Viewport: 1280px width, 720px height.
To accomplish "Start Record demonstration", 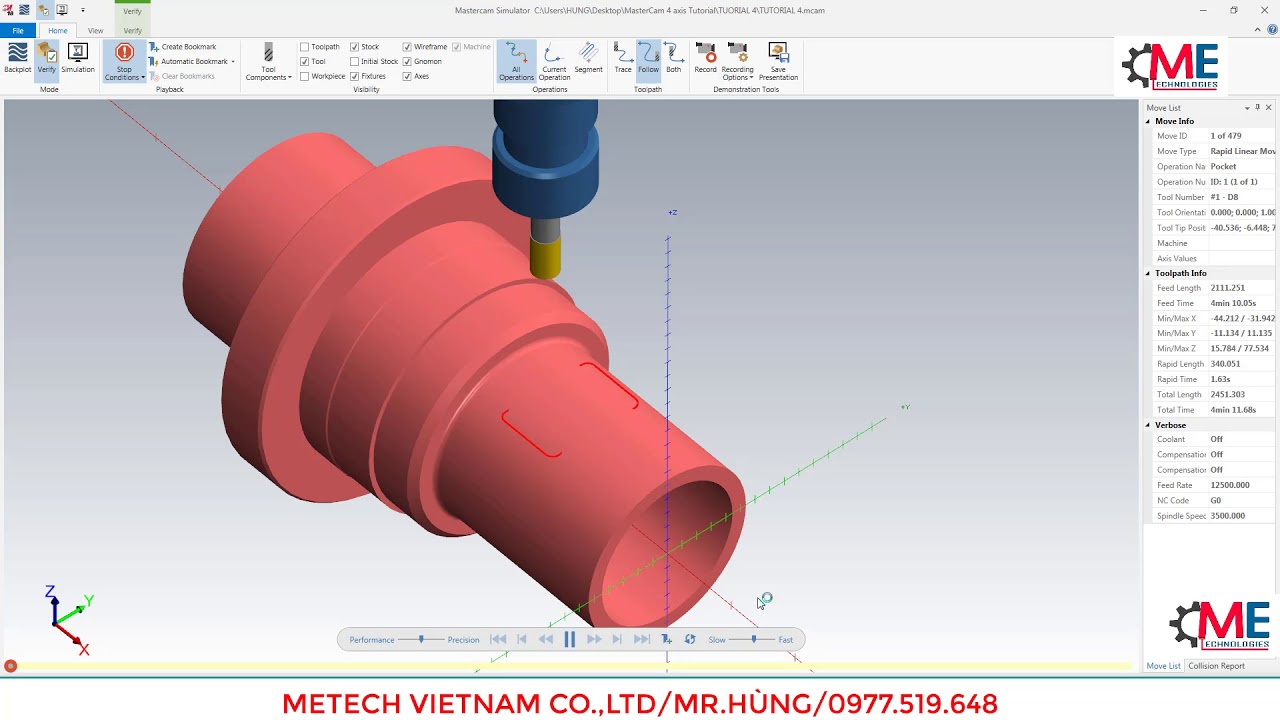I will point(705,58).
